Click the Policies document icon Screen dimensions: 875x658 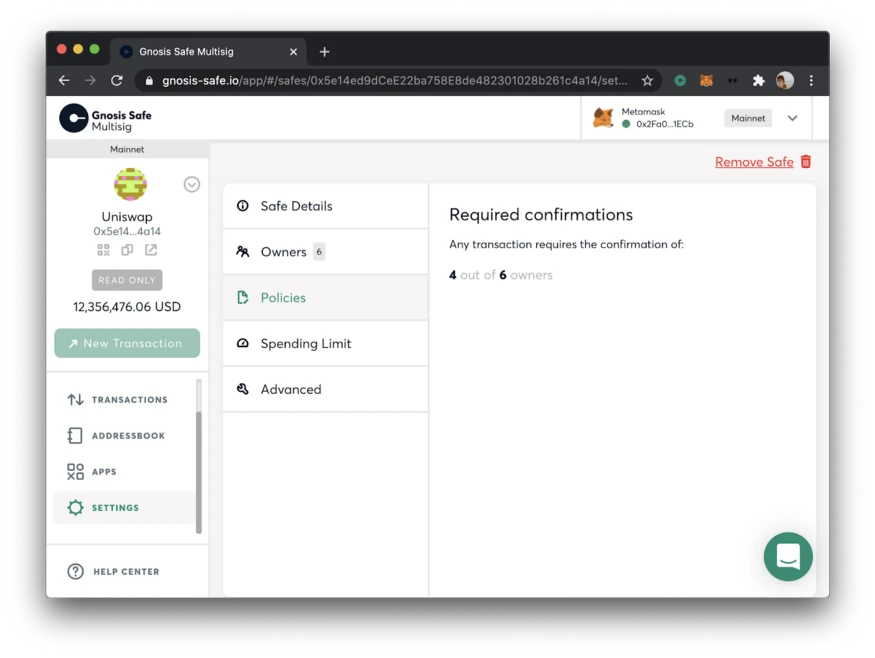click(x=243, y=297)
